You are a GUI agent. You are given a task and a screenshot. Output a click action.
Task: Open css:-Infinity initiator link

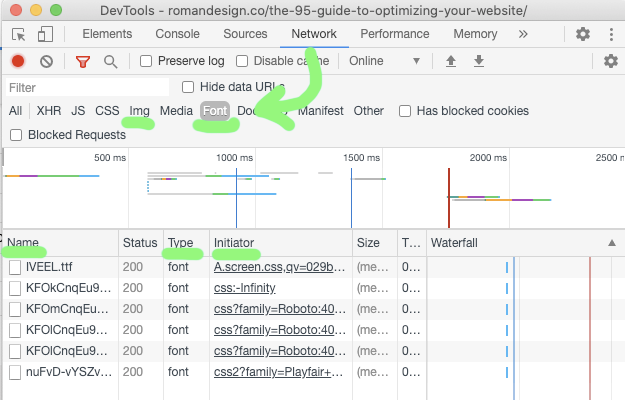(244, 288)
